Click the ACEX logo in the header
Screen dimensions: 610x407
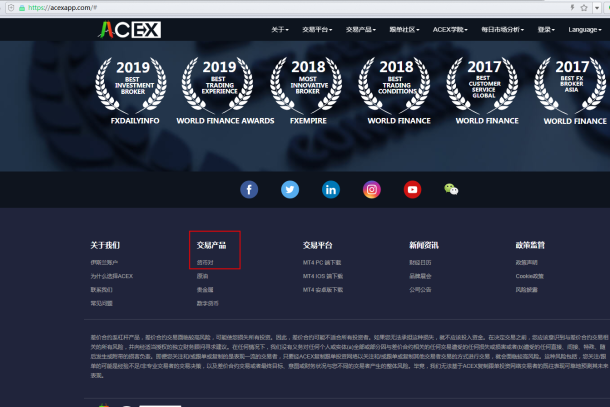[x=130, y=30]
